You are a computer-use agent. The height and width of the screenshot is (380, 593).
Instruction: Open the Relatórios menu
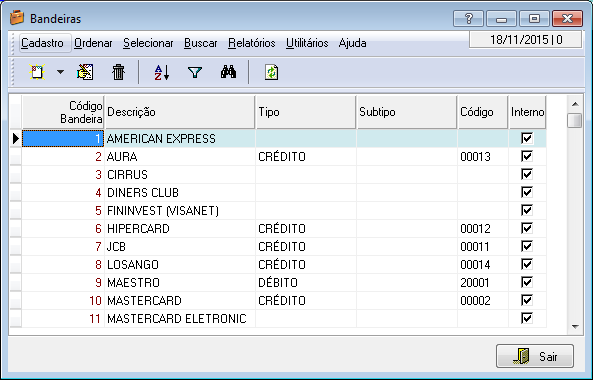[x=251, y=43]
